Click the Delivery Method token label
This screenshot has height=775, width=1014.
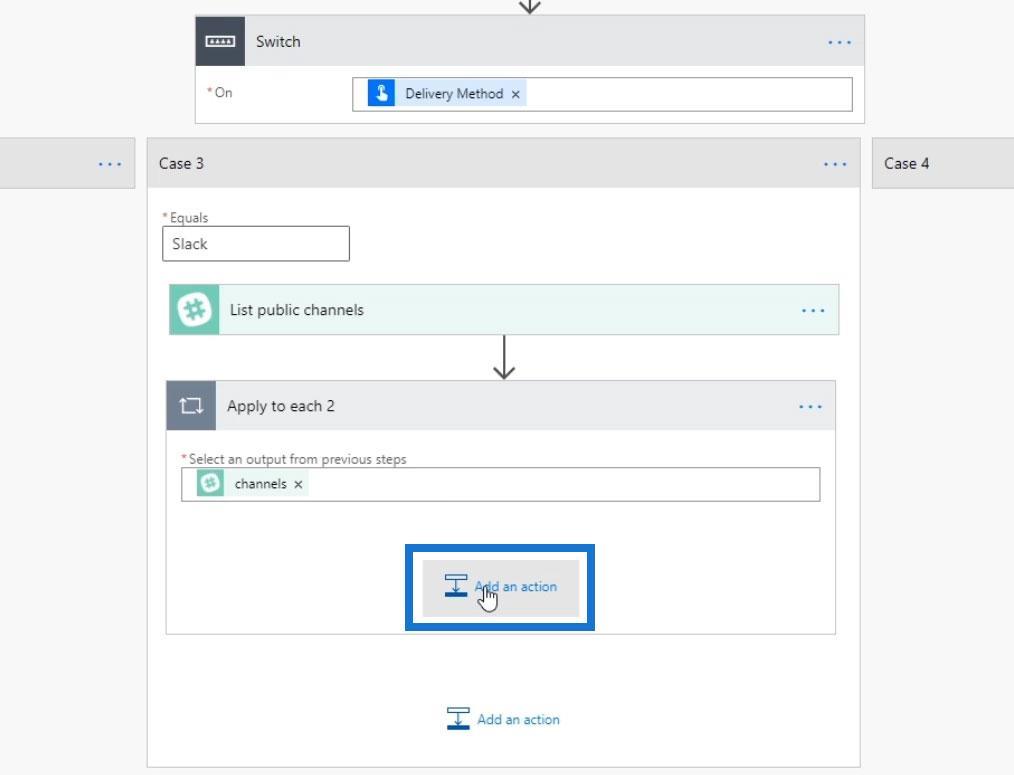(x=454, y=94)
